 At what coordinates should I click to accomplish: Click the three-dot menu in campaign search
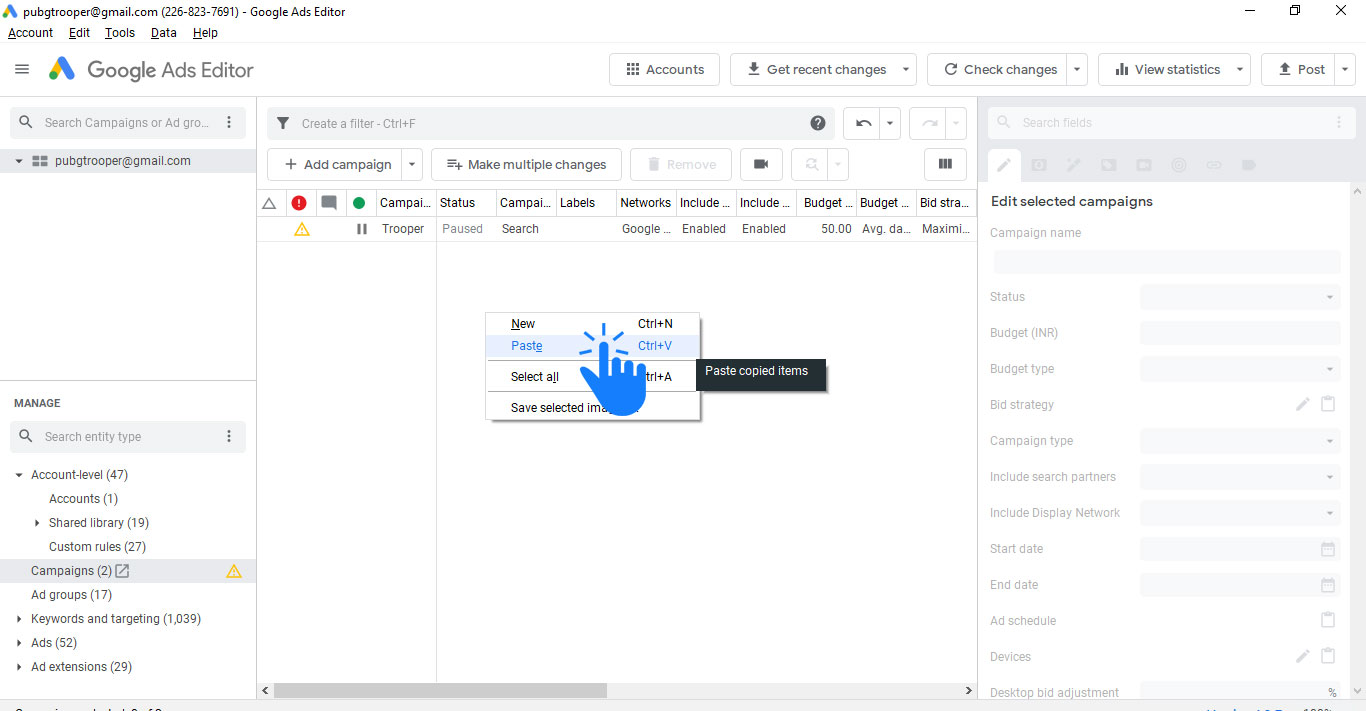(x=229, y=123)
